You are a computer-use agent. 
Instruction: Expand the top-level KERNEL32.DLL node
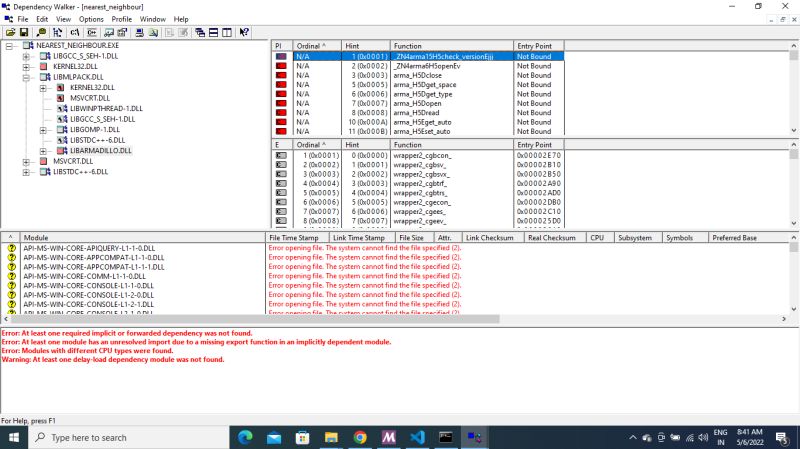pyautogui.click(x=26, y=67)
